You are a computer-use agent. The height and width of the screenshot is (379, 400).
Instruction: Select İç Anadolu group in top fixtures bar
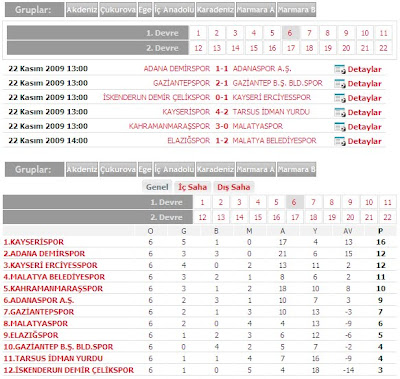(174, 10)
